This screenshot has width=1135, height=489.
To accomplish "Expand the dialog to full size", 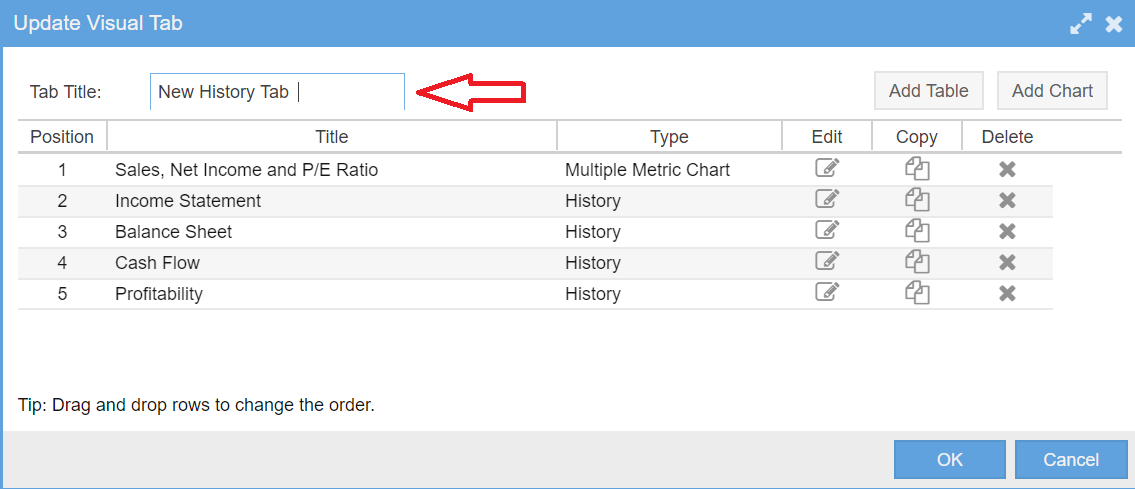I will pyautogui.click(x=1081, y=24).
